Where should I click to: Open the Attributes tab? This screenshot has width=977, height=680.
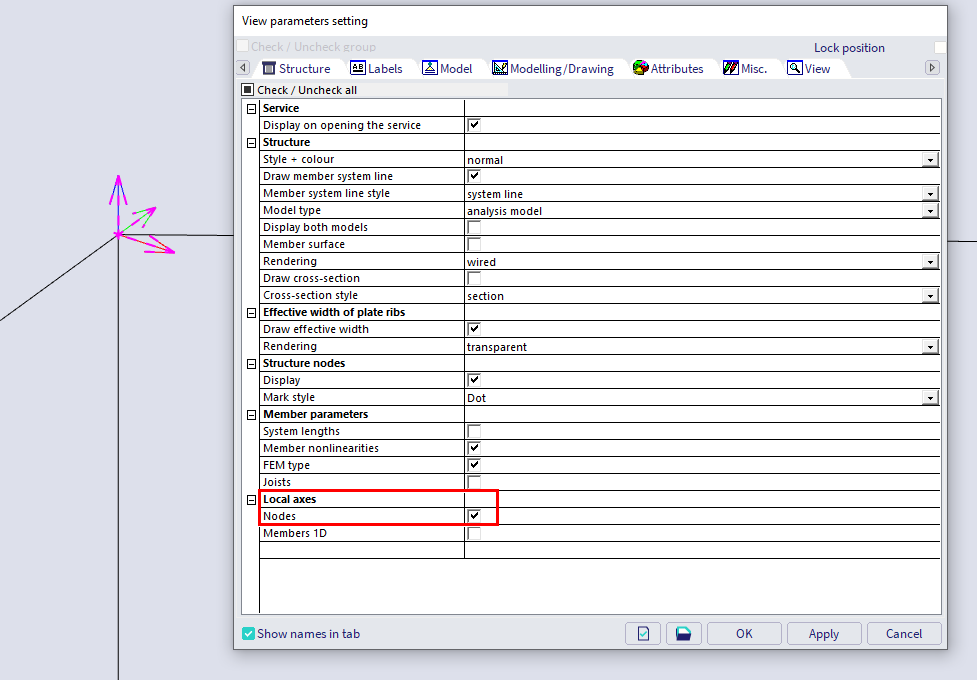click(x=668, y=68)
